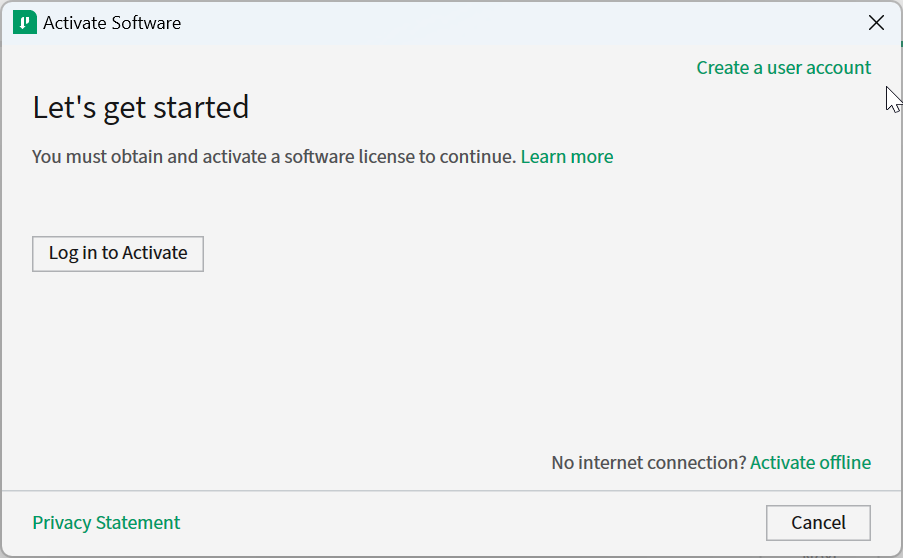Sign up for a new user account
Screen dimensions: 903x558
783,68
